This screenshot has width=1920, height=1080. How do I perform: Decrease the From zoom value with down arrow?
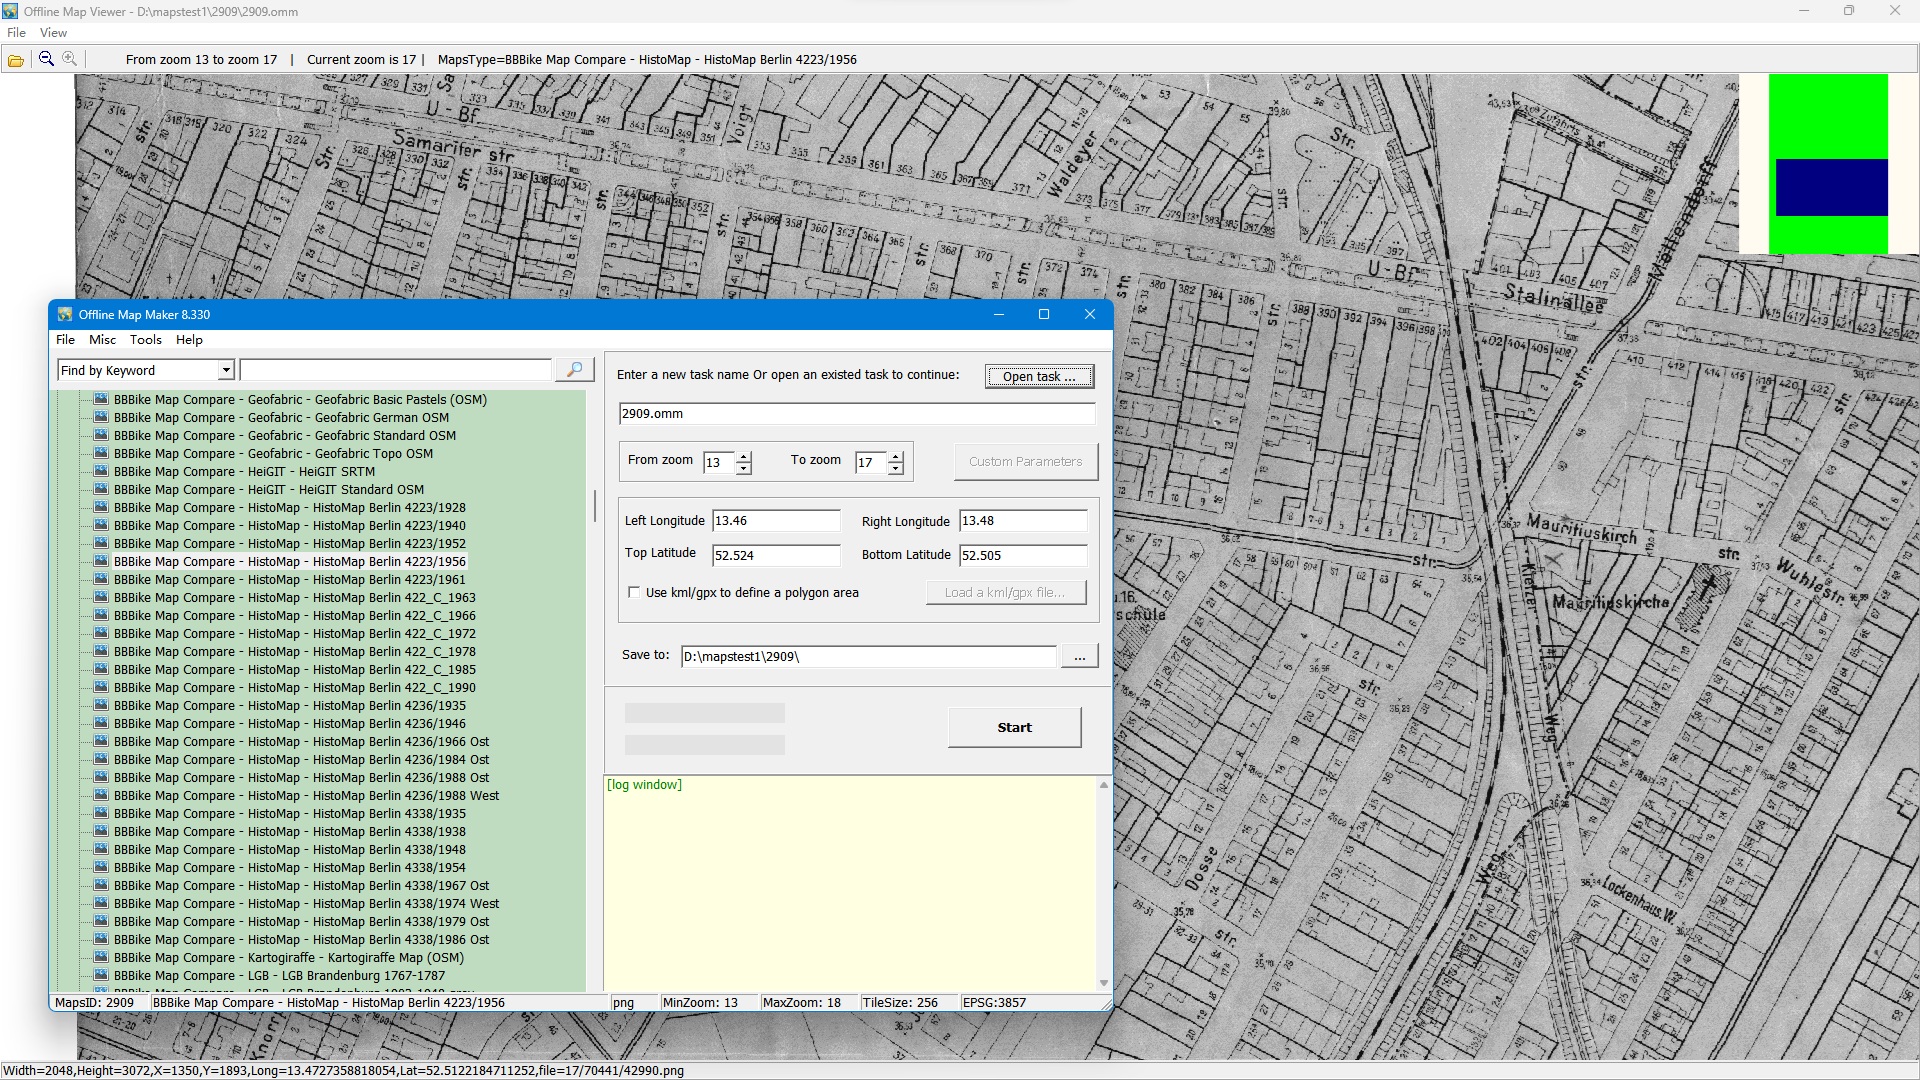743,468
